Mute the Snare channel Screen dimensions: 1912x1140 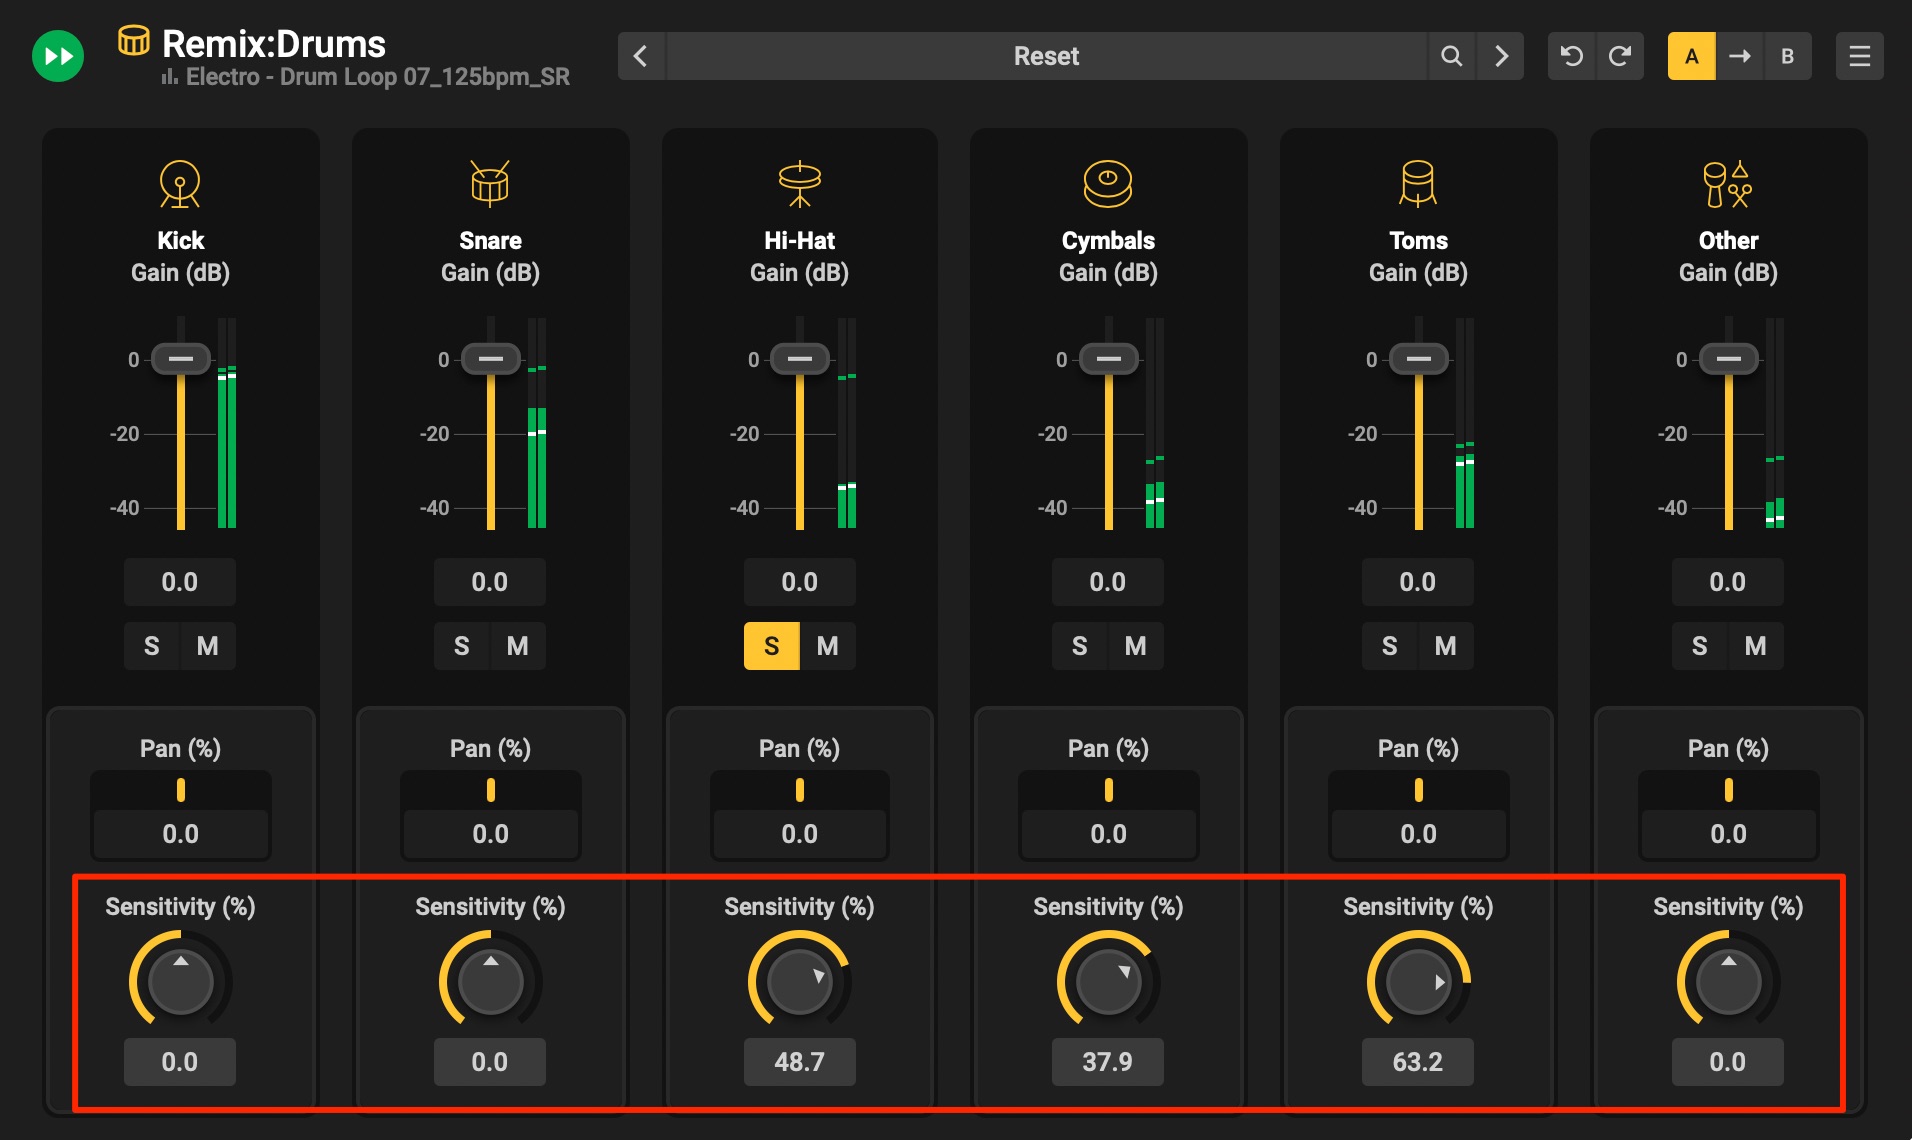518,646
